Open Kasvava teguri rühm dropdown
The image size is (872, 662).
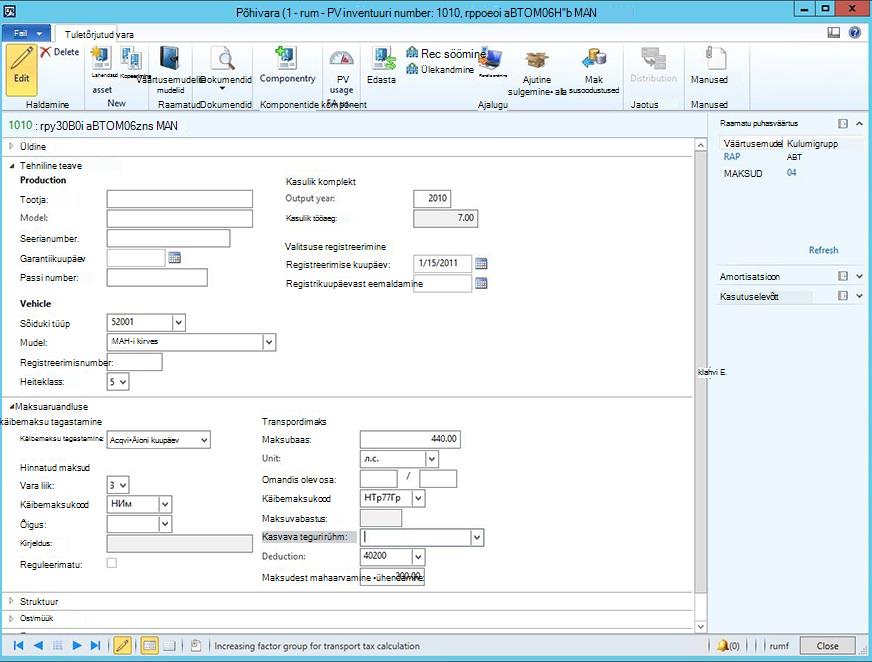coord(477,537)
